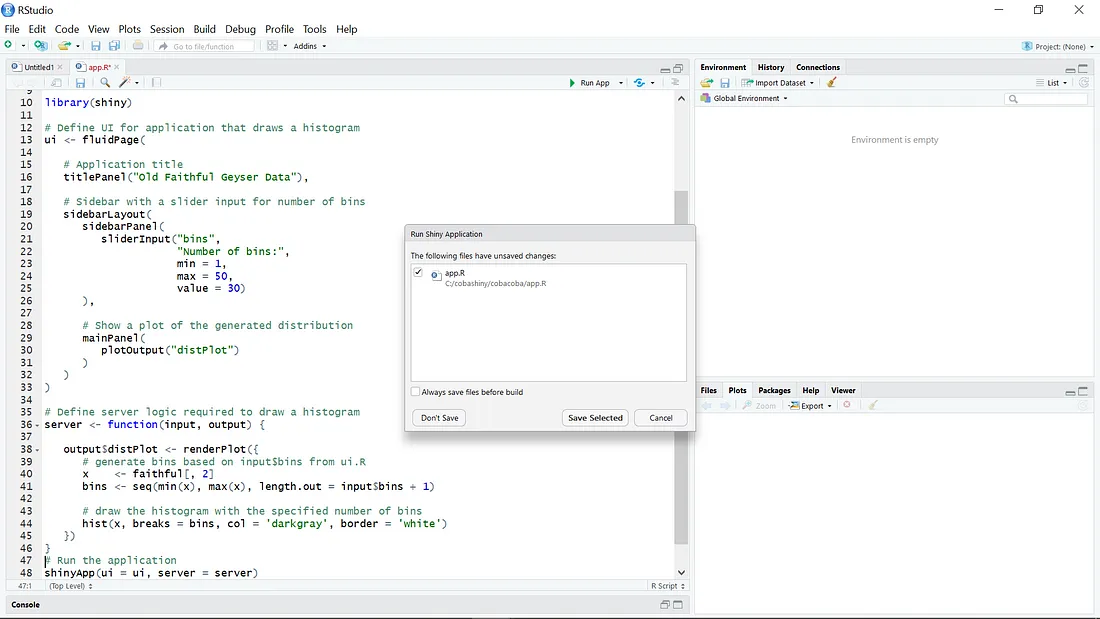Click the create project icon

click(40, 46)
